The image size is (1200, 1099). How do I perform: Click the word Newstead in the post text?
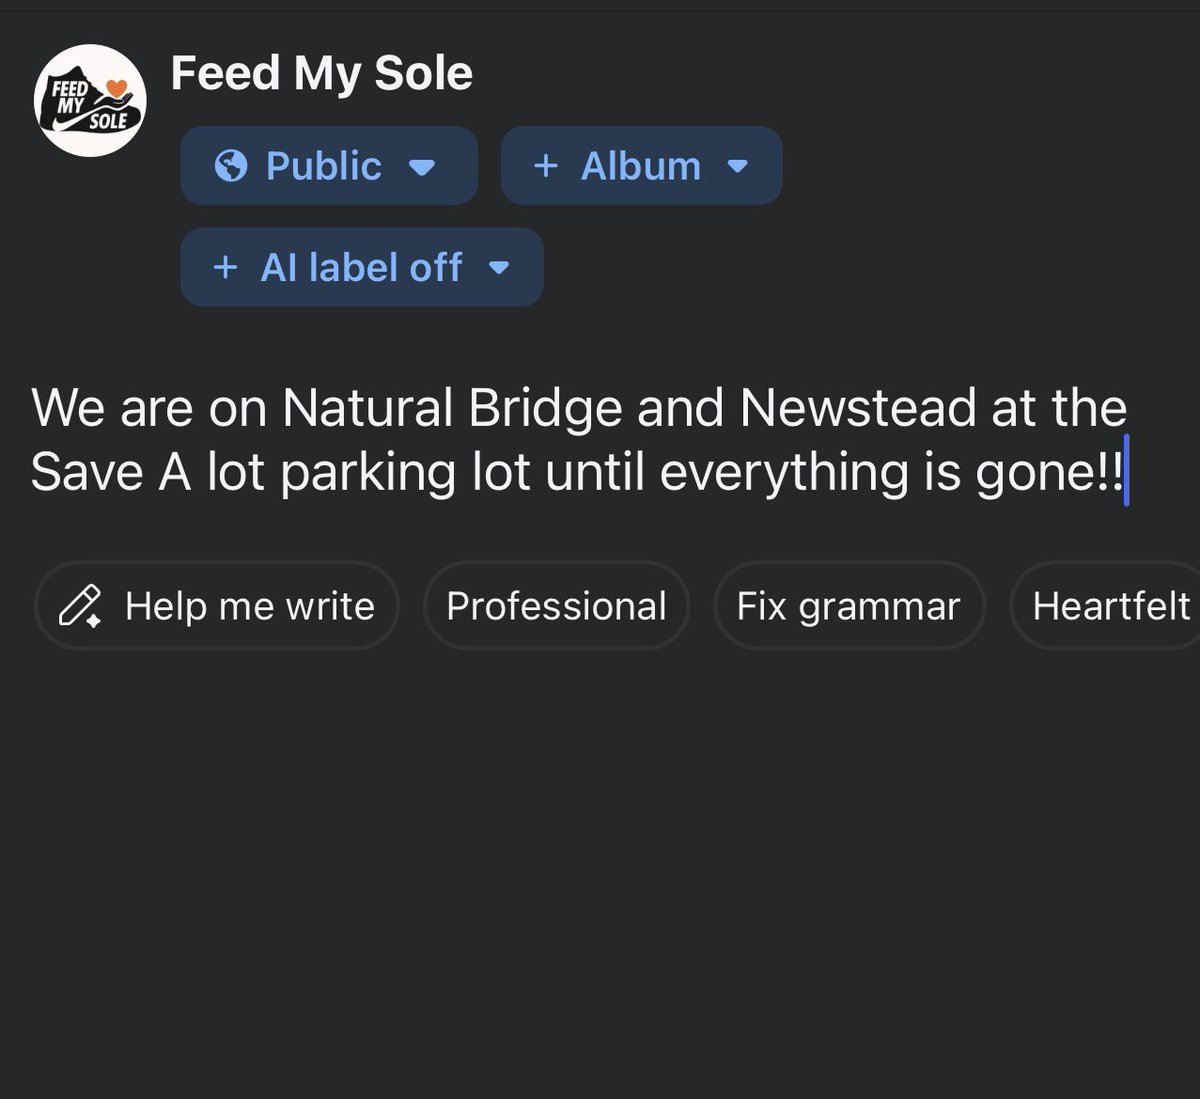[858, 408]
